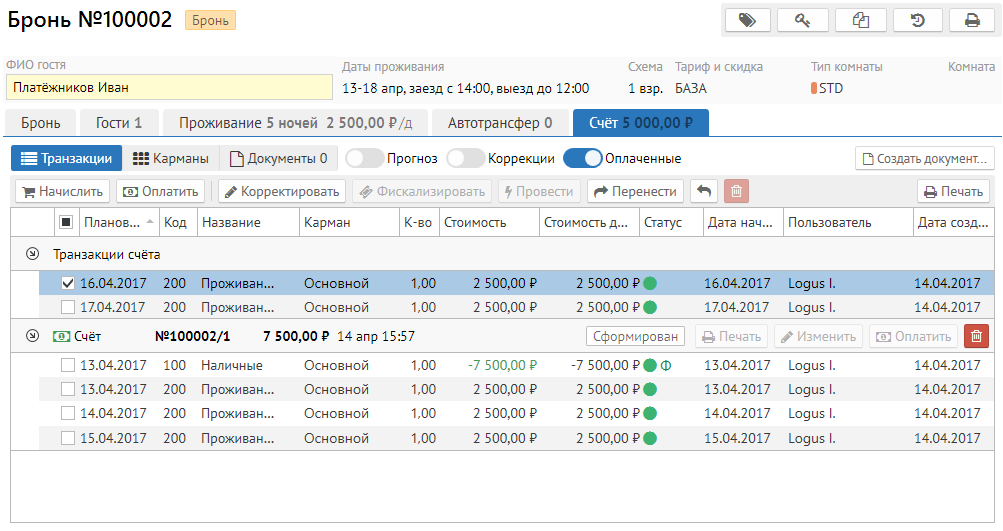Open booking history with clock icon
The width and height of the screenshot is (1003, 531).
click(x=916, y=20)
